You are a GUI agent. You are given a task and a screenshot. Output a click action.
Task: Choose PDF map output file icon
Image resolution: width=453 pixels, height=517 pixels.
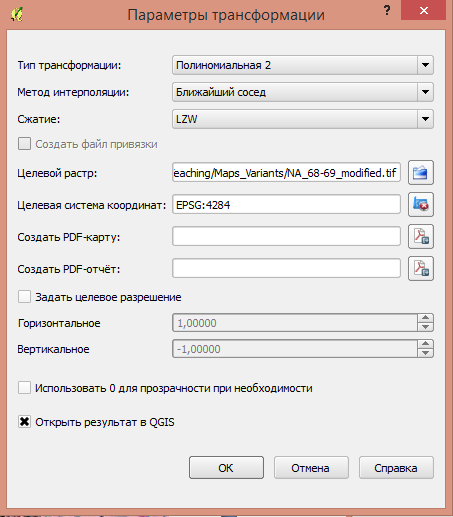(x=421, y=236)
